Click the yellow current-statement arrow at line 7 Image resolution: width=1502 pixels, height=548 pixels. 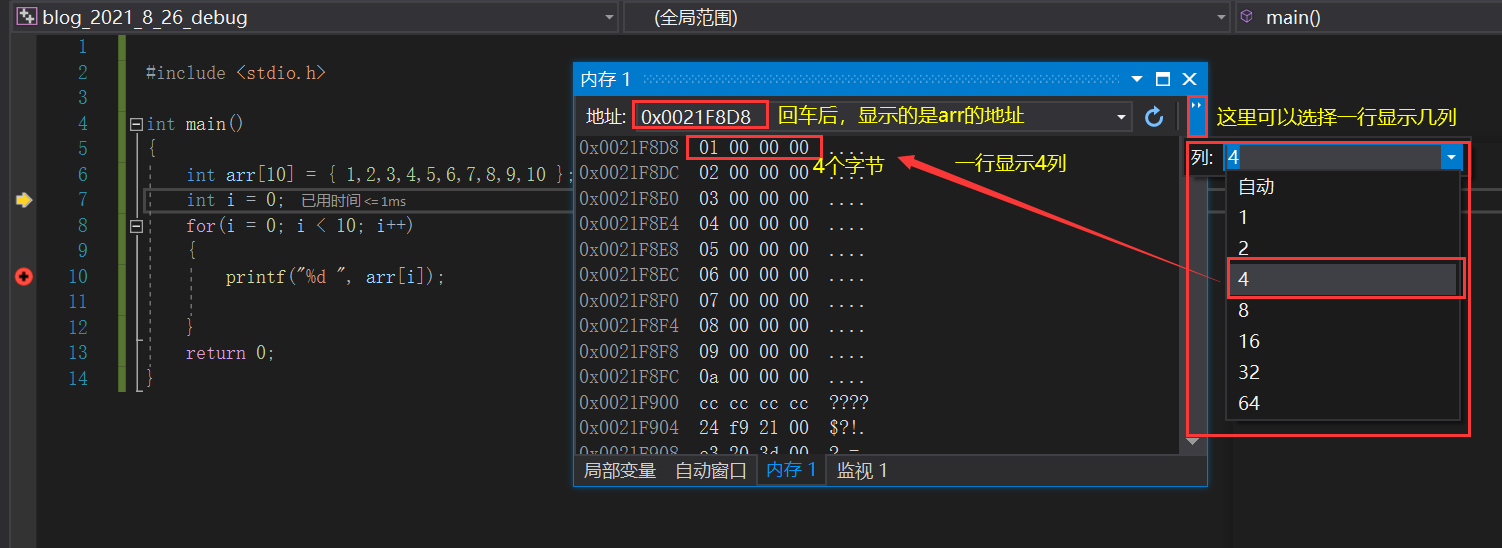pos(24,201)
